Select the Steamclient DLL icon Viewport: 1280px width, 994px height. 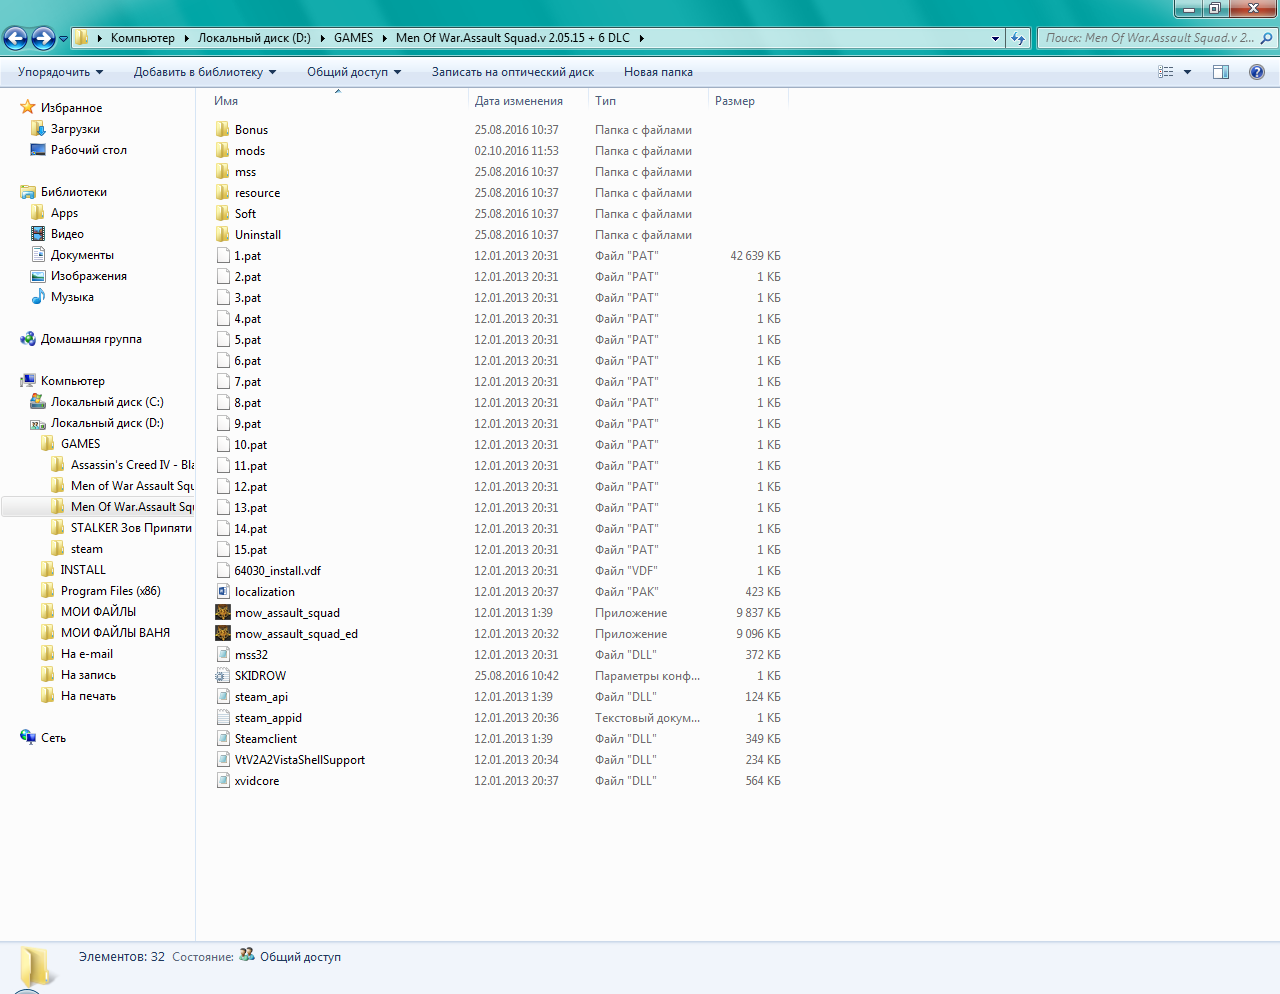[223, 739]
